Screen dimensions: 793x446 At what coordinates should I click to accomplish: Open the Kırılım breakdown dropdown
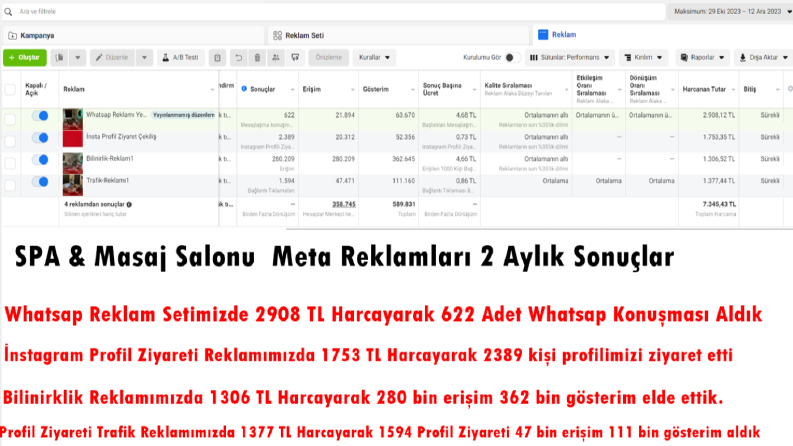643,58
